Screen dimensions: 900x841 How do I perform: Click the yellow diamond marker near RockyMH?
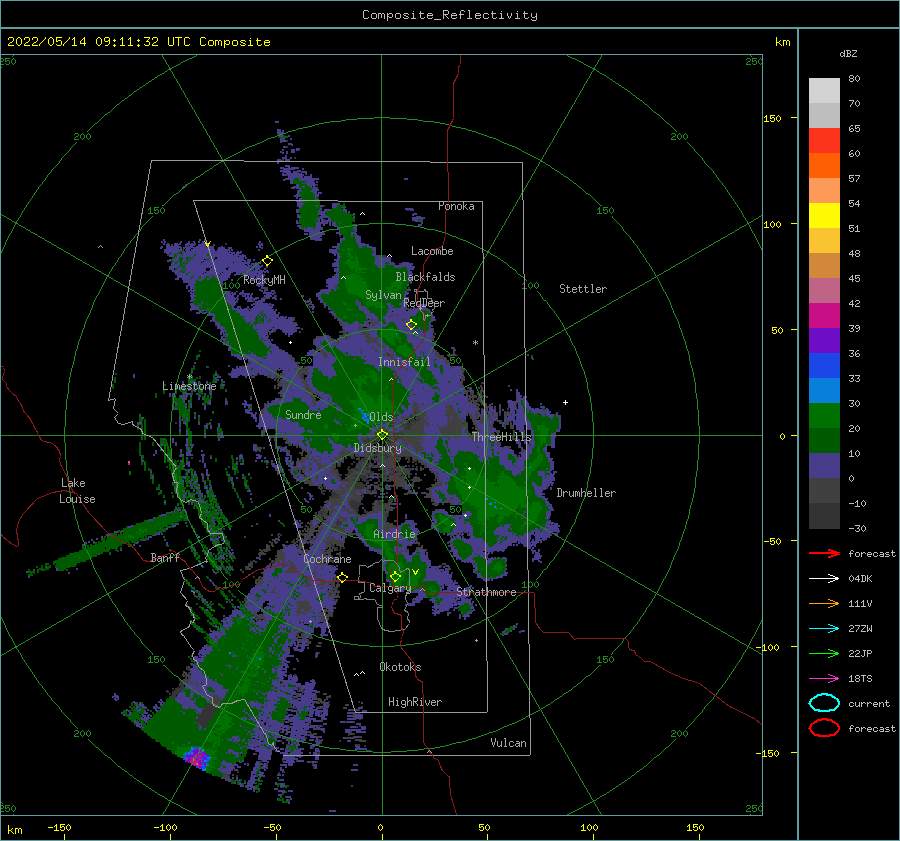267,261
